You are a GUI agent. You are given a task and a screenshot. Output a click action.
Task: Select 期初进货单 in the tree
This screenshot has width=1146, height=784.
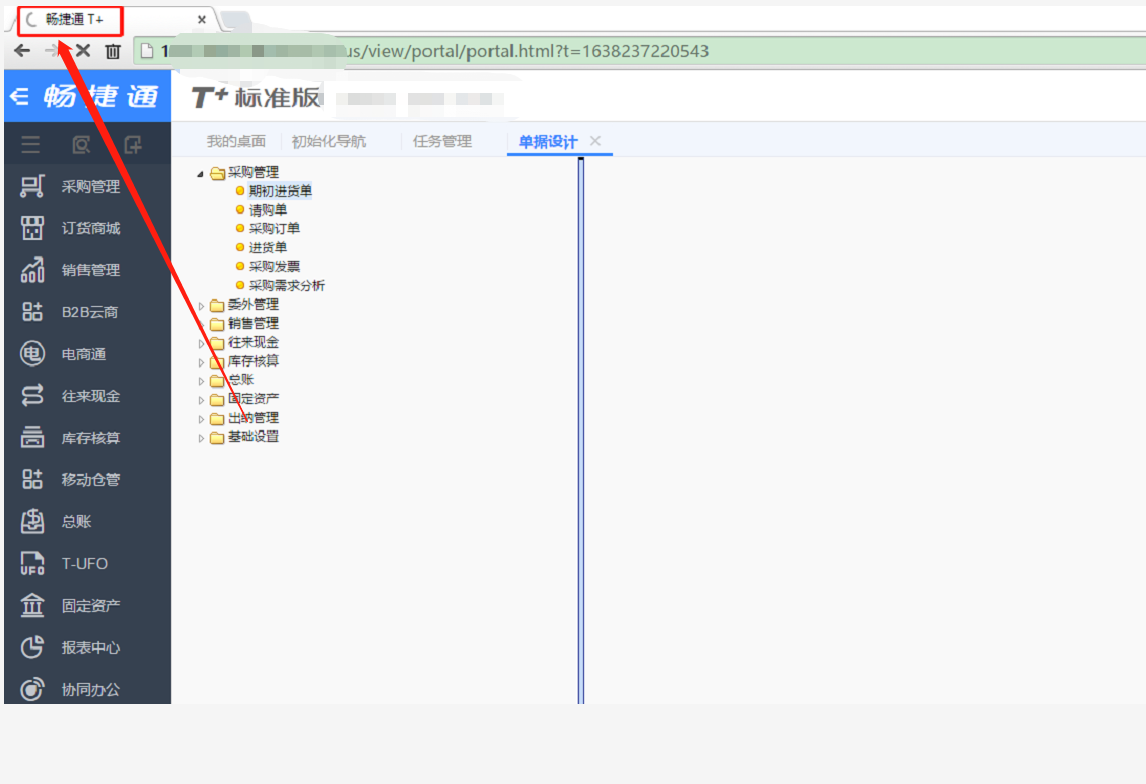point(280,191)
